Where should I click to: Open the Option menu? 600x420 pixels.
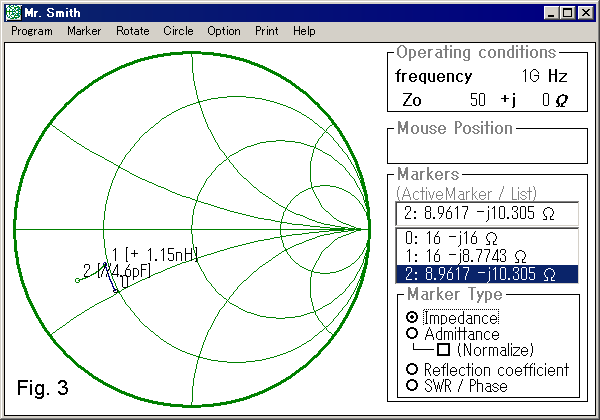point(224,31)
